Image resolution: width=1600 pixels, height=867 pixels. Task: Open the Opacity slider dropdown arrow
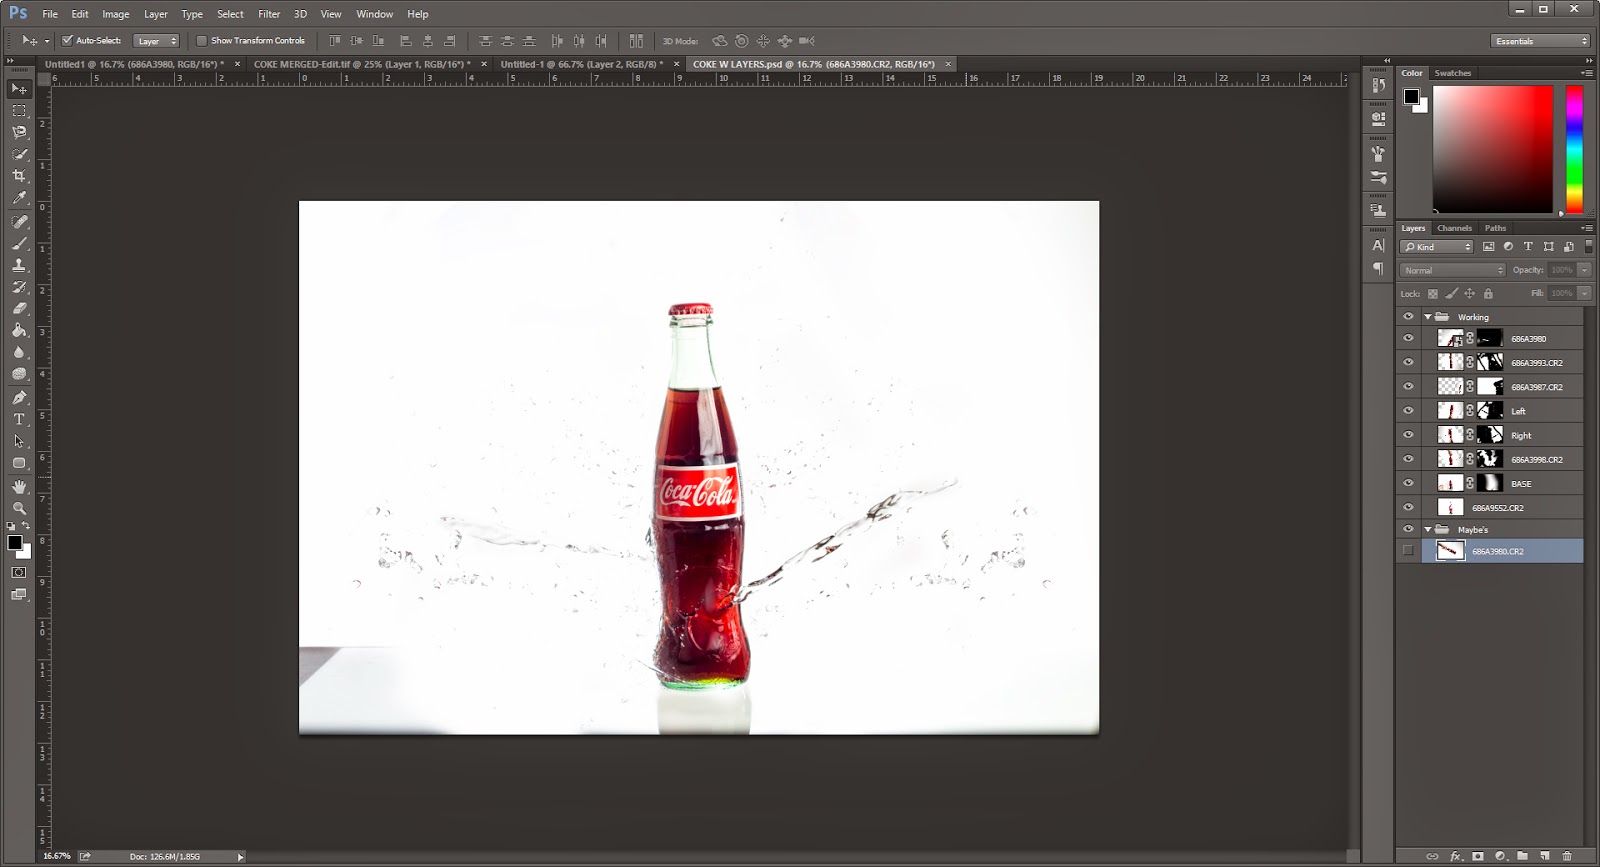pyautogui.click(x=1584, y=270)
